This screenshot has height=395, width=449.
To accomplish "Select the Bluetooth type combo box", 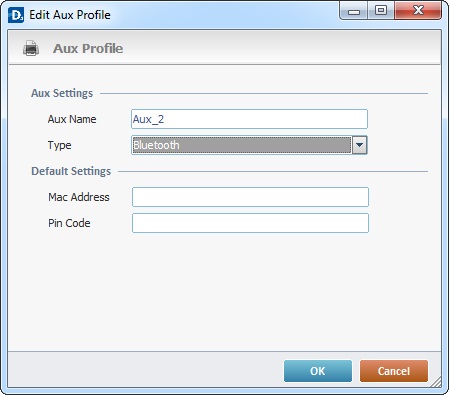I will 249,145.
